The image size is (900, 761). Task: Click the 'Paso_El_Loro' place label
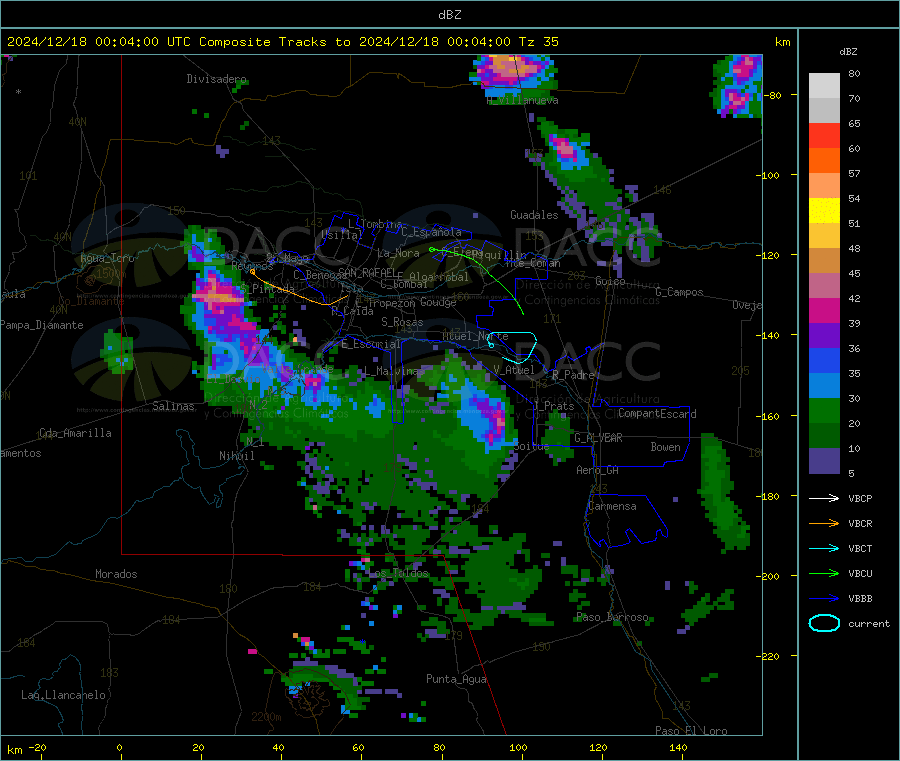(691, 731)
